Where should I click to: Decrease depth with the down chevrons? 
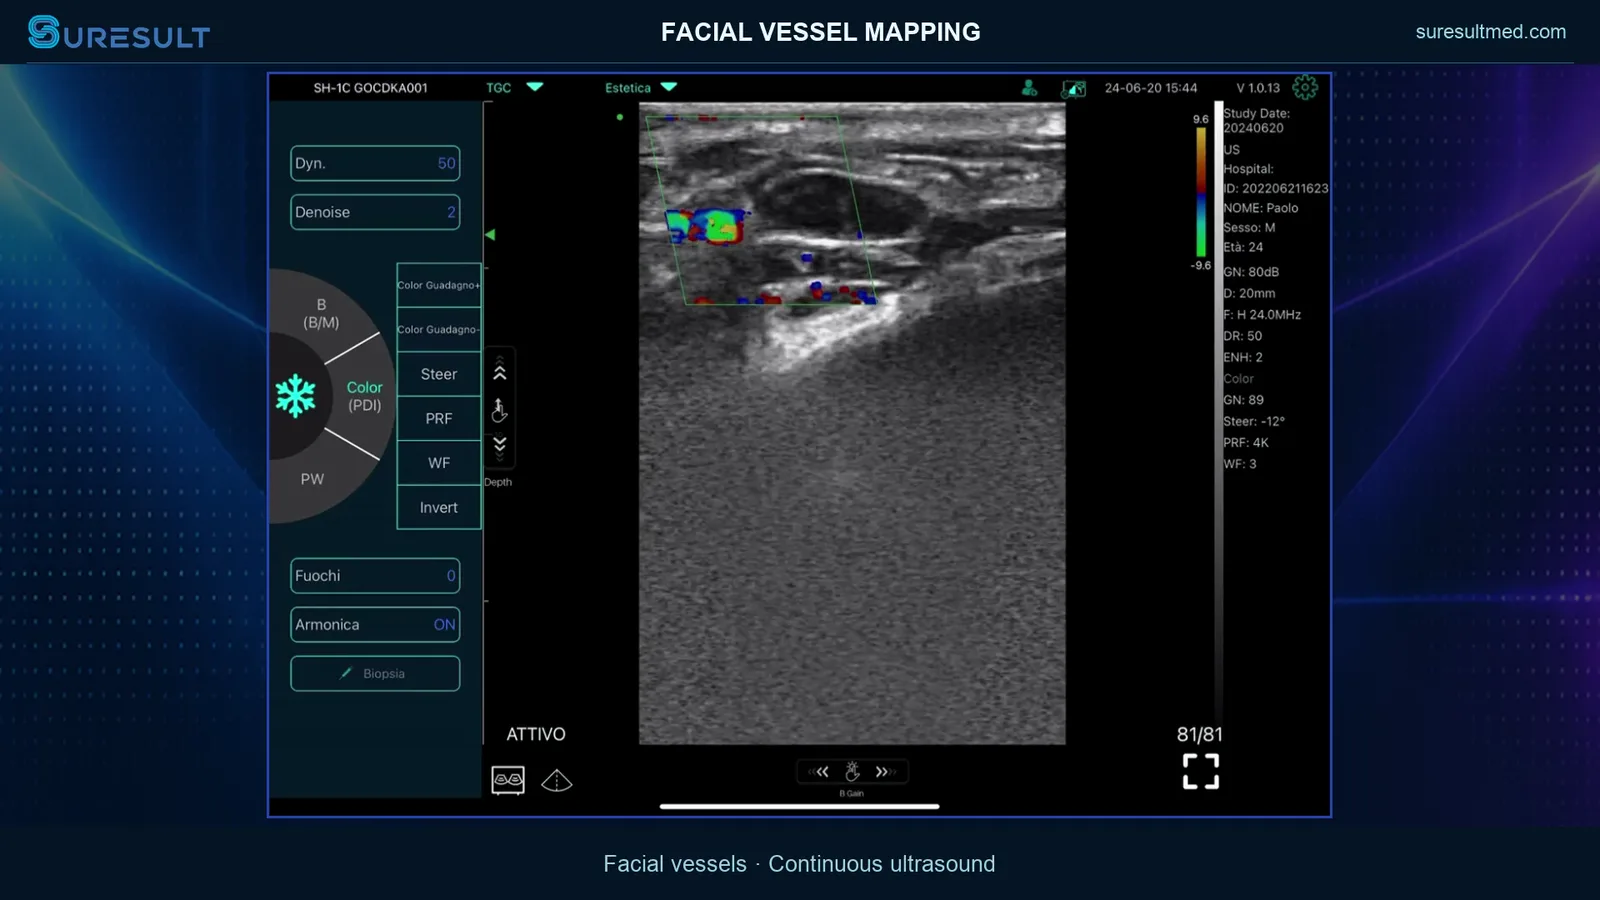500,446
